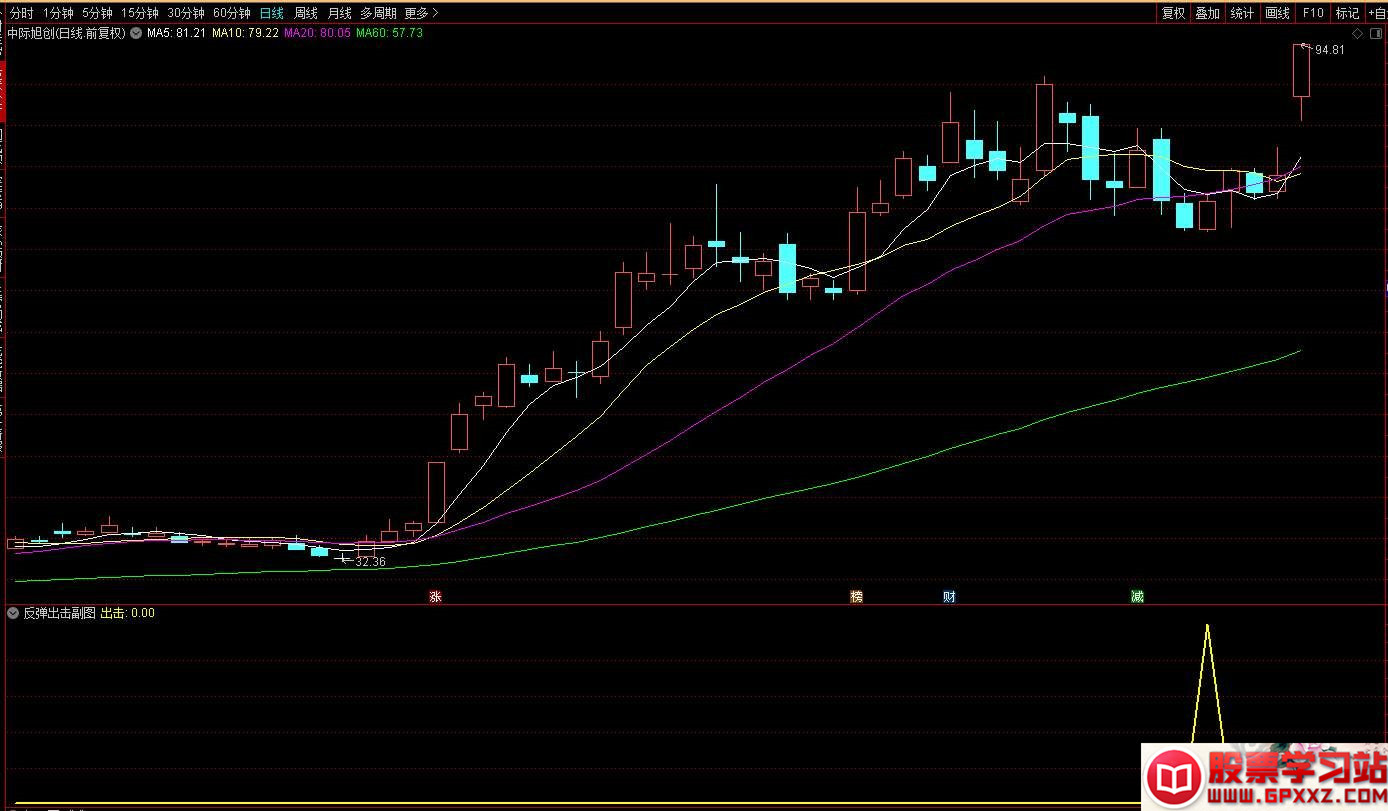1388x811 pixels.
Task: Switch to 月线 monthly chart
Action: tap(339, 13)
